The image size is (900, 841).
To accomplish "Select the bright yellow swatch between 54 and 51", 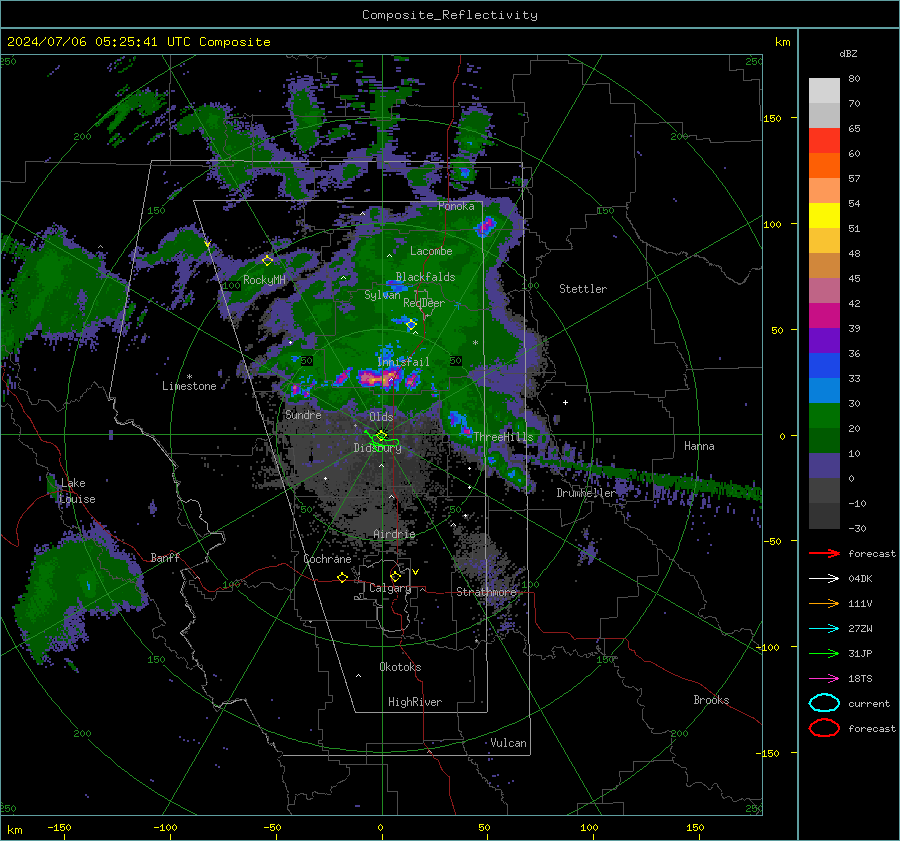I will (824, 215).
